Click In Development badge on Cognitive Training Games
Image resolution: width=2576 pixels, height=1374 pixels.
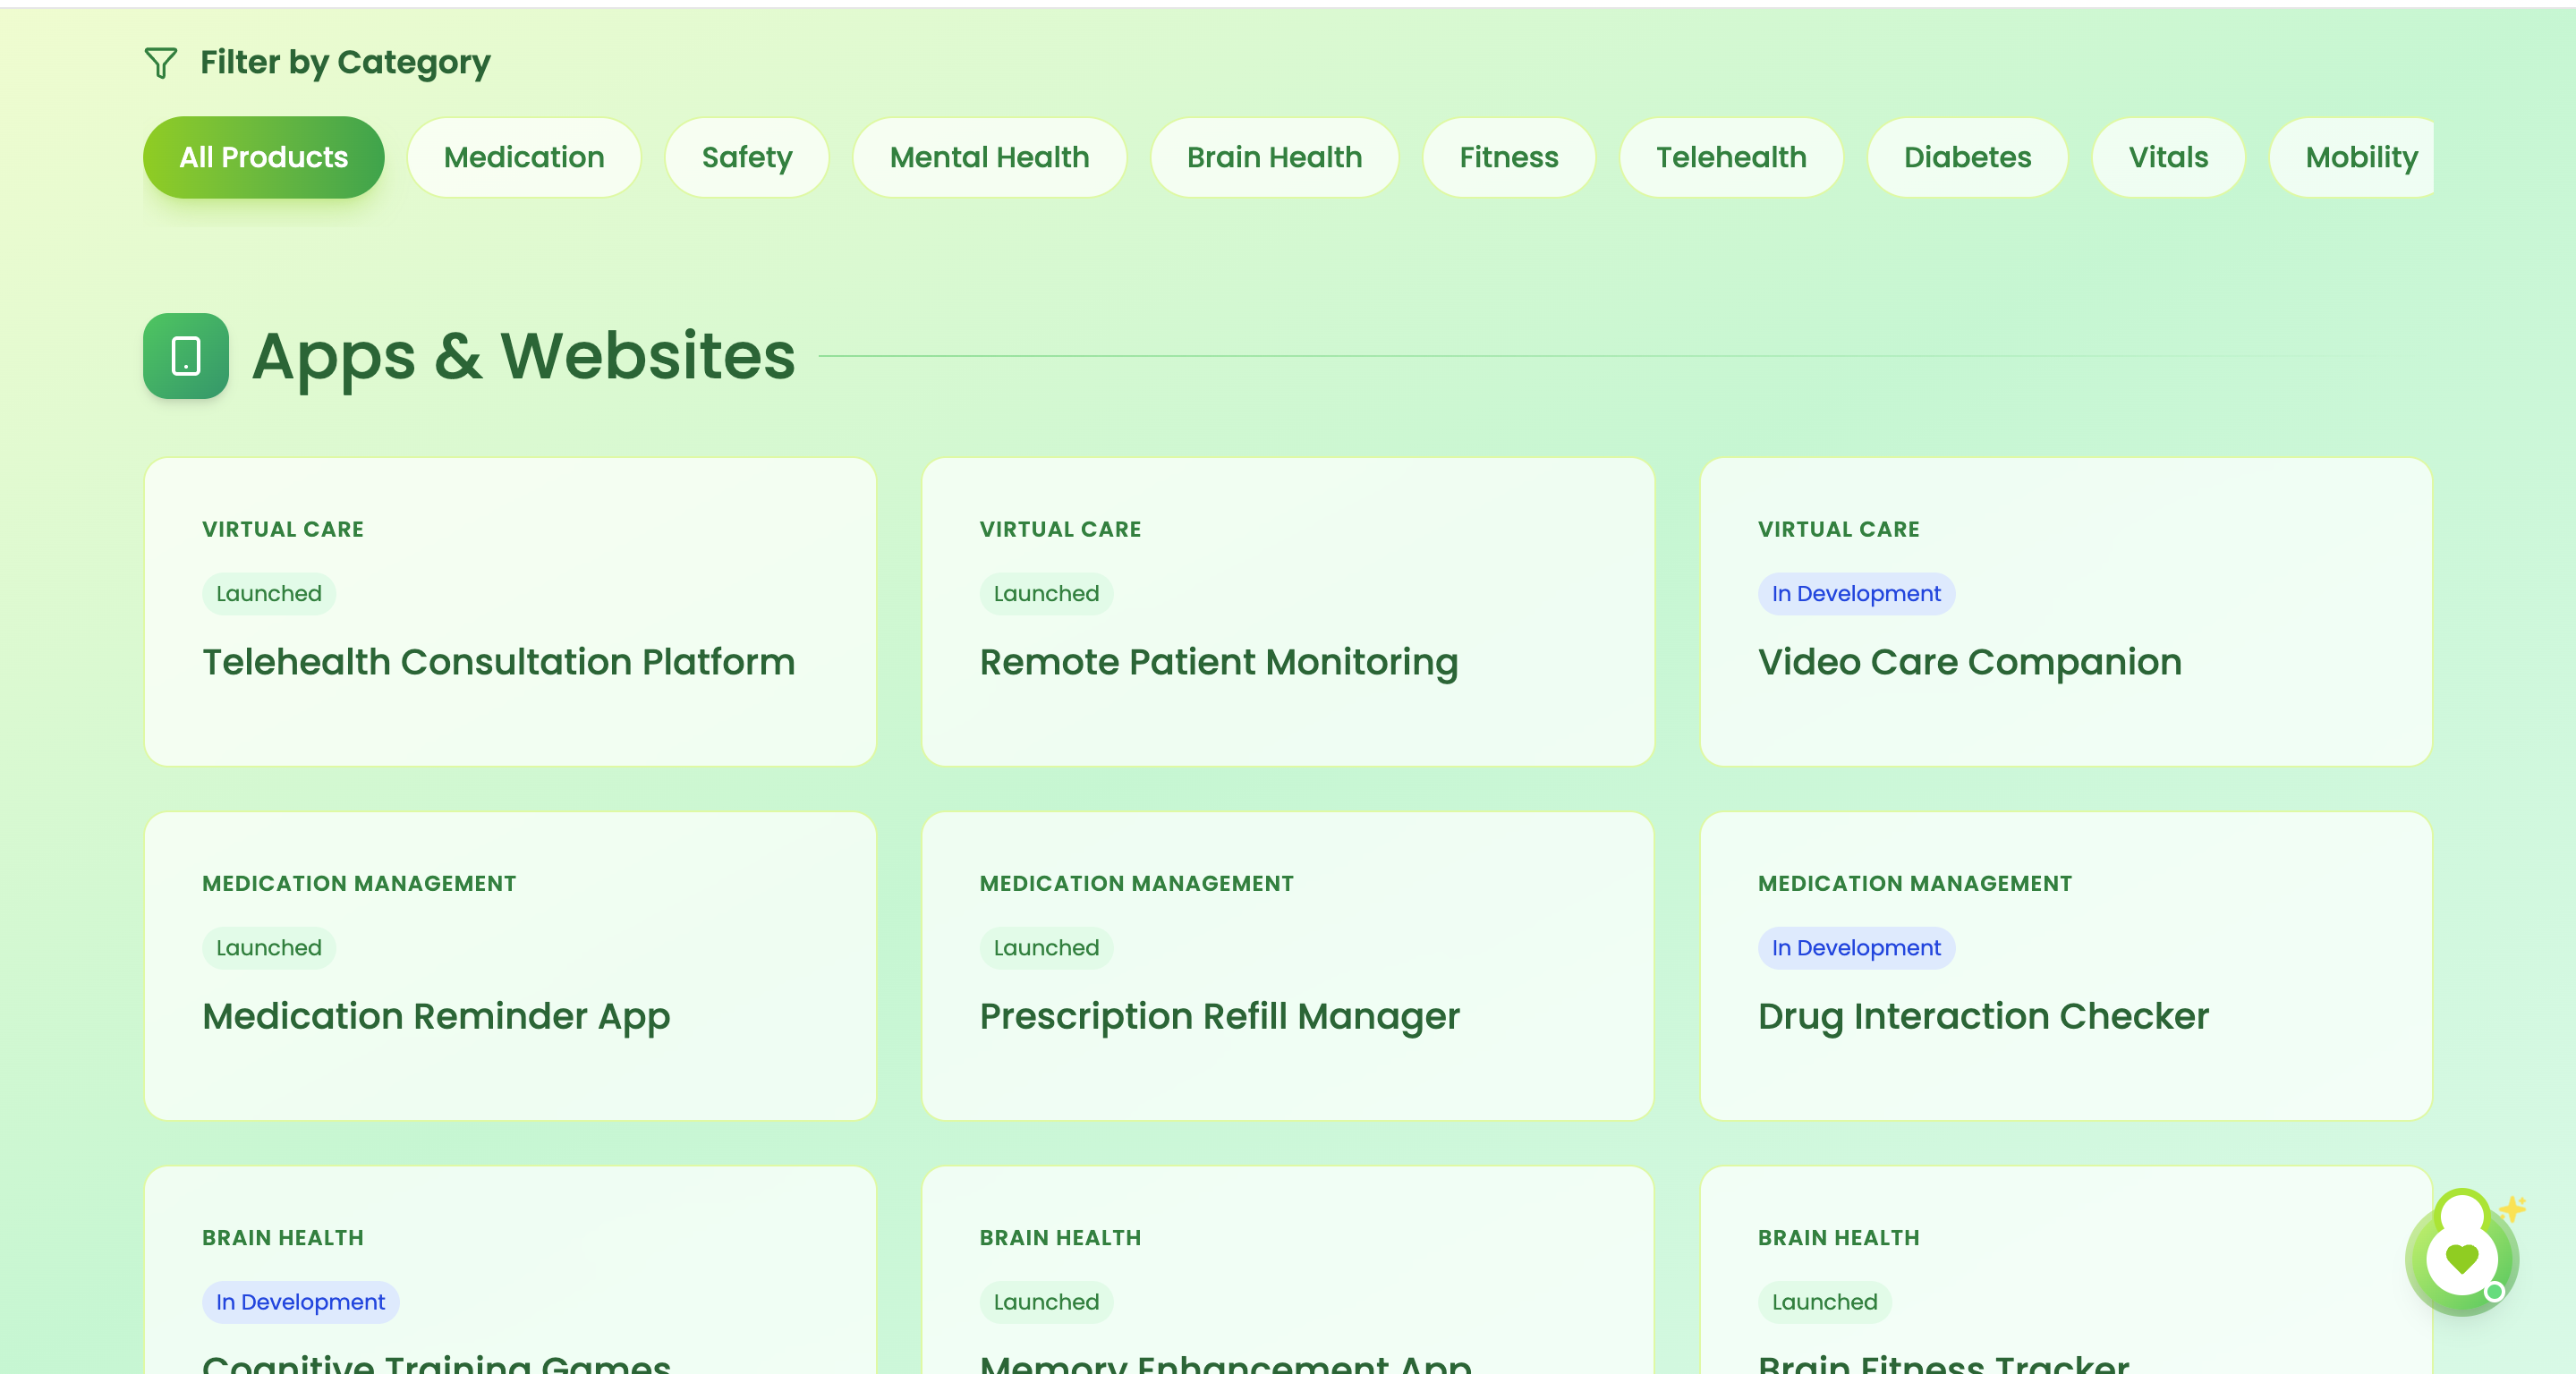pos(300,1302)
